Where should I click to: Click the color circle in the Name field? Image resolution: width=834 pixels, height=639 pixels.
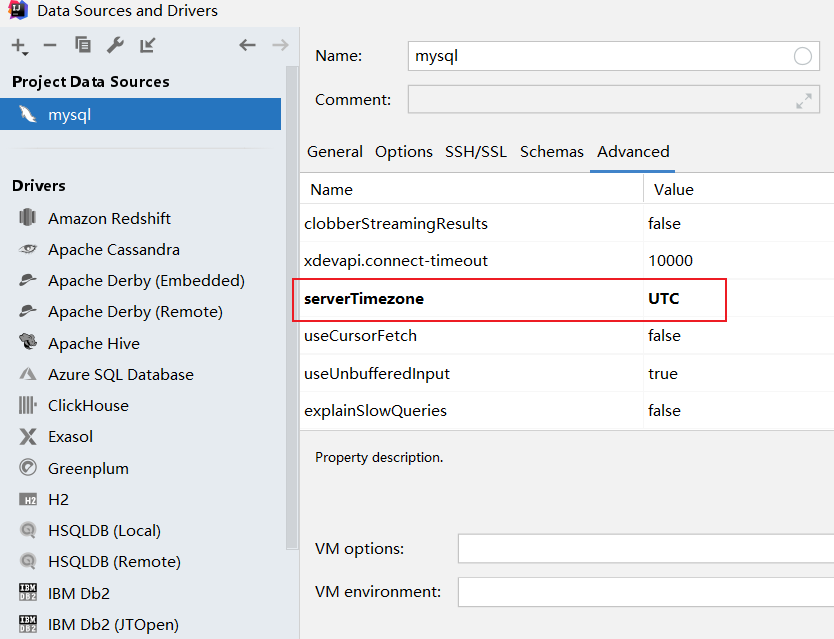pyautogui.click(x=803, y=56)
